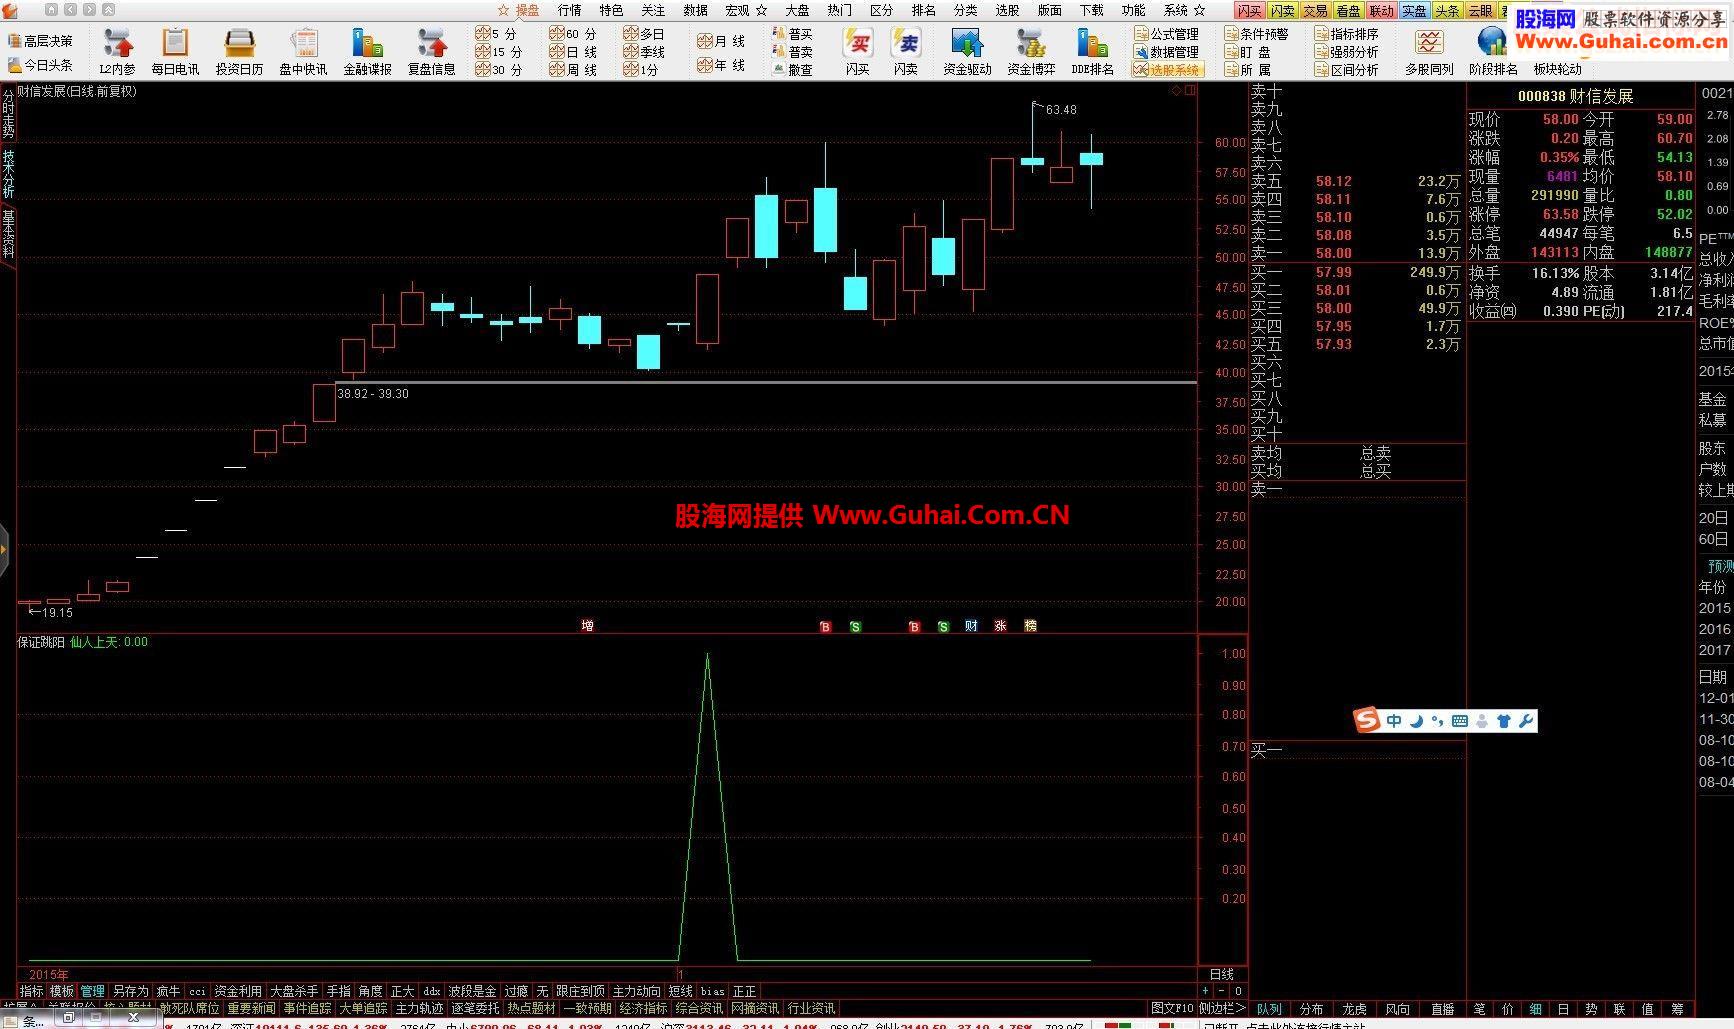This screenshot has width=1734, height=1029.
Task: Toggle the 侧边栏 sidebar button
Action: pos(1221,1008)
